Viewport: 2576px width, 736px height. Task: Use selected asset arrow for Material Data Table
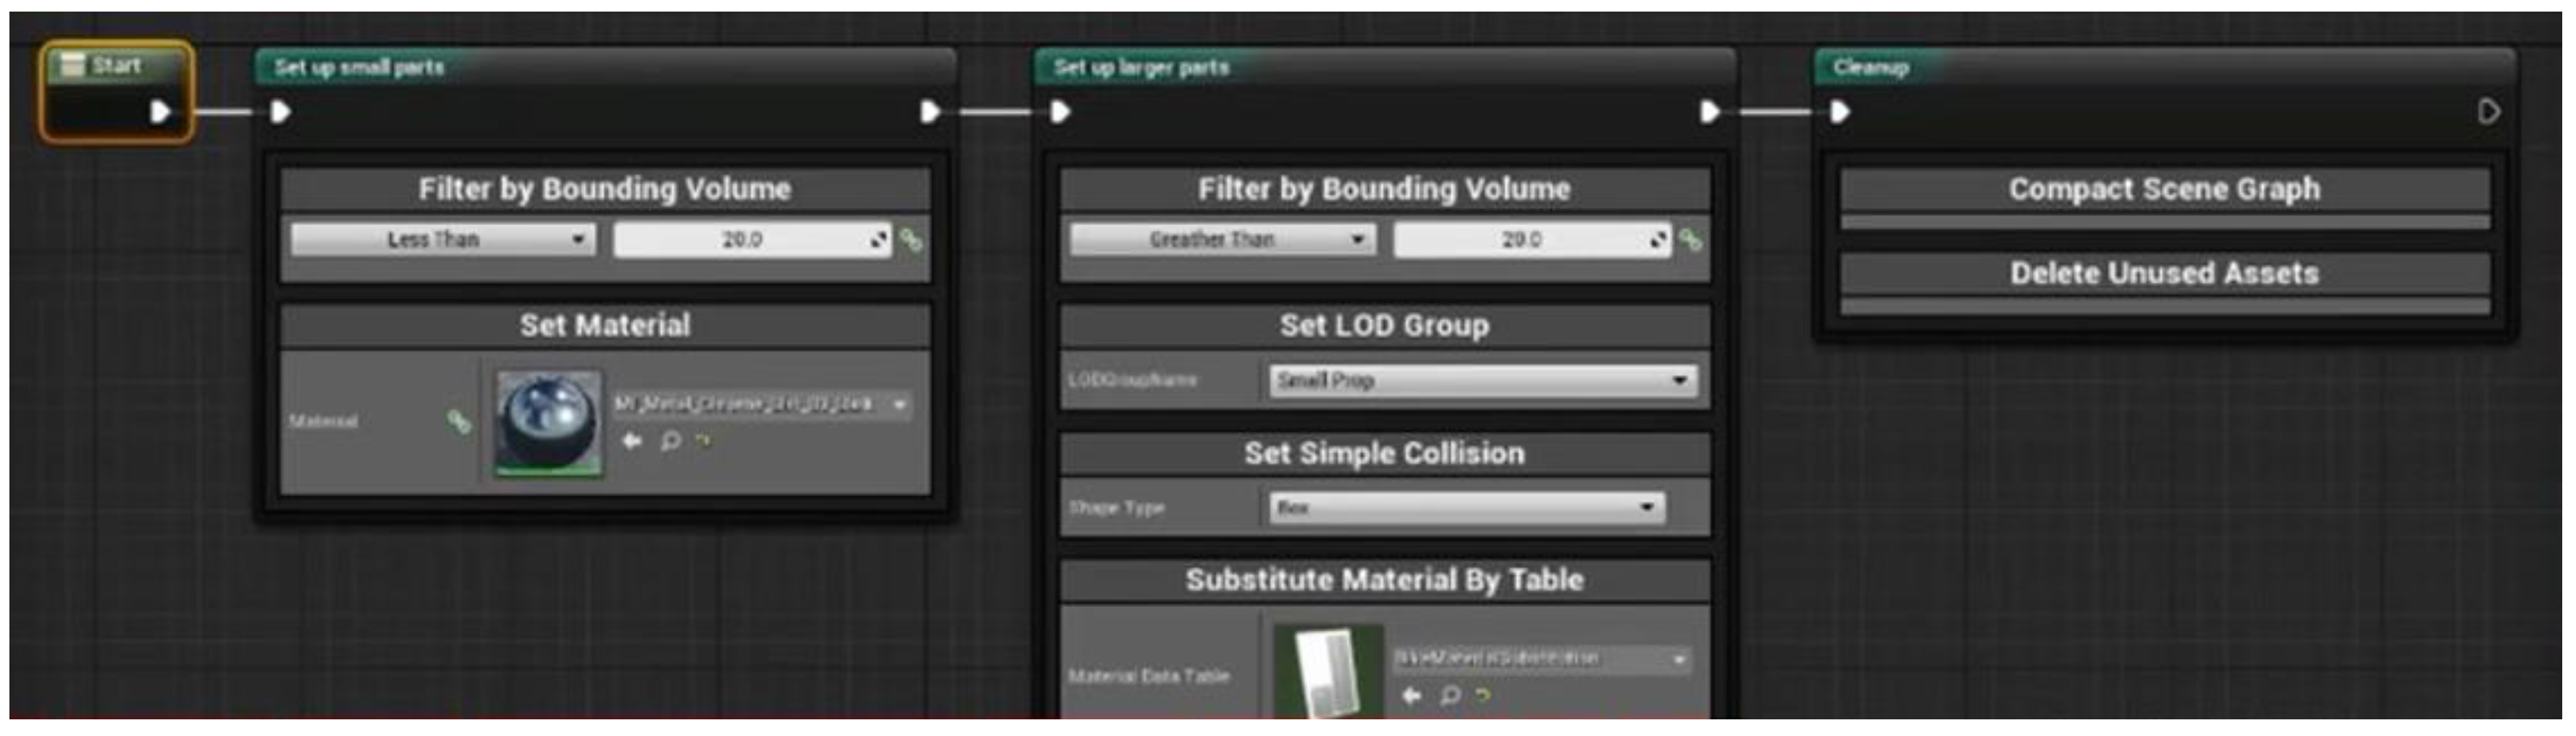point(1411,696)
